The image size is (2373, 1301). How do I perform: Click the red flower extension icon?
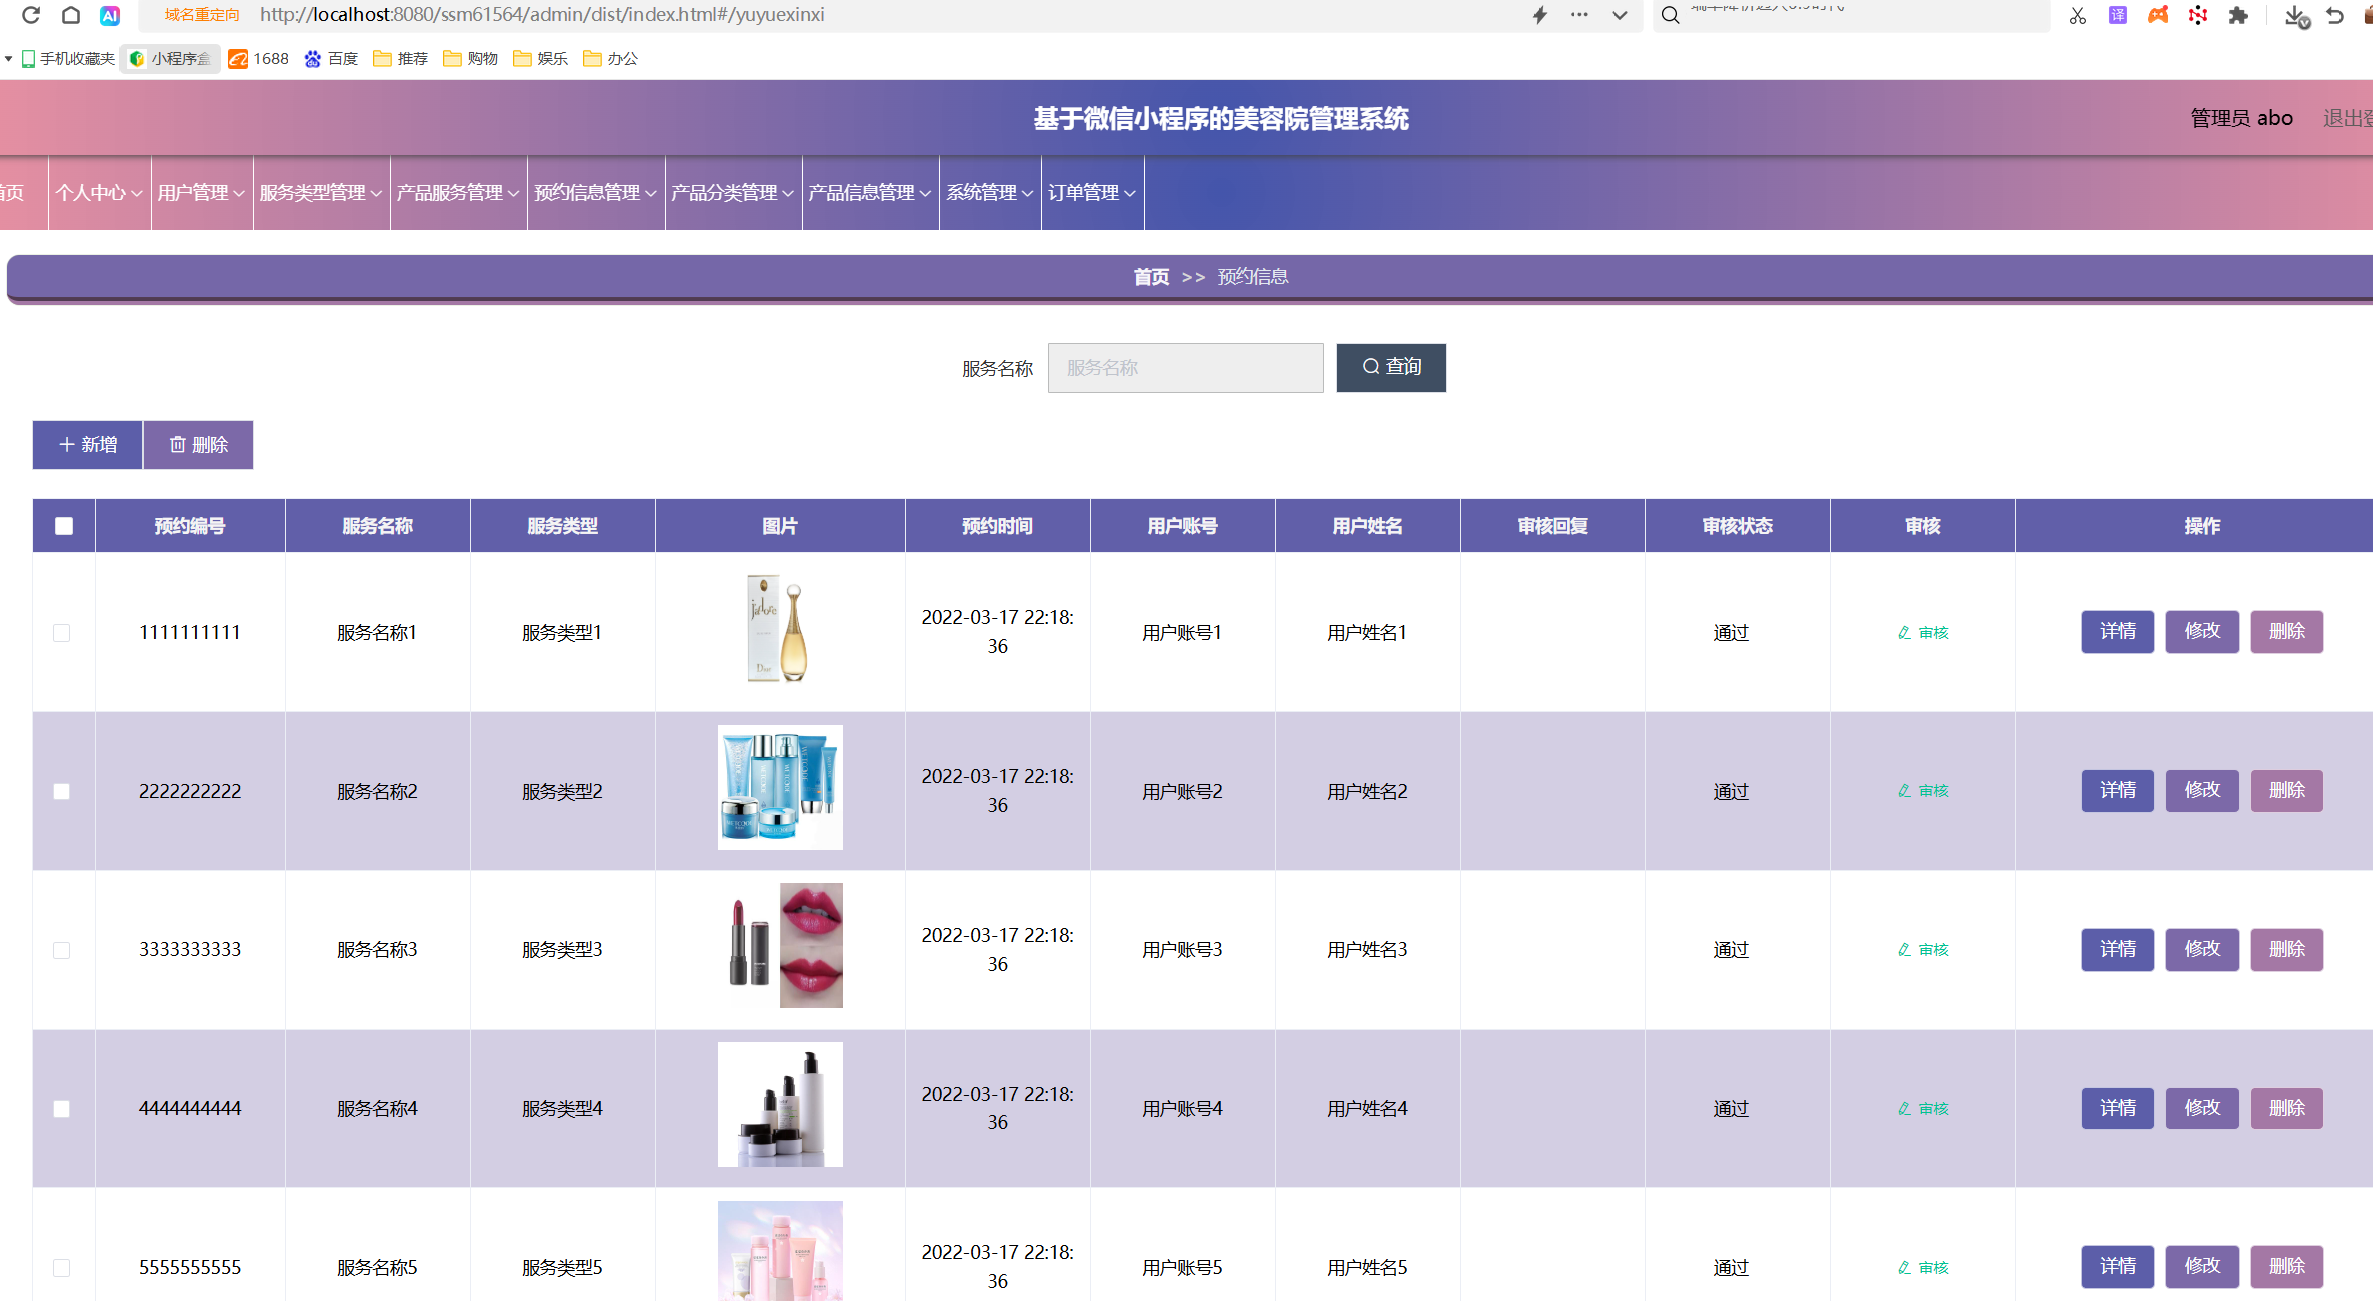click(2197, 15)
